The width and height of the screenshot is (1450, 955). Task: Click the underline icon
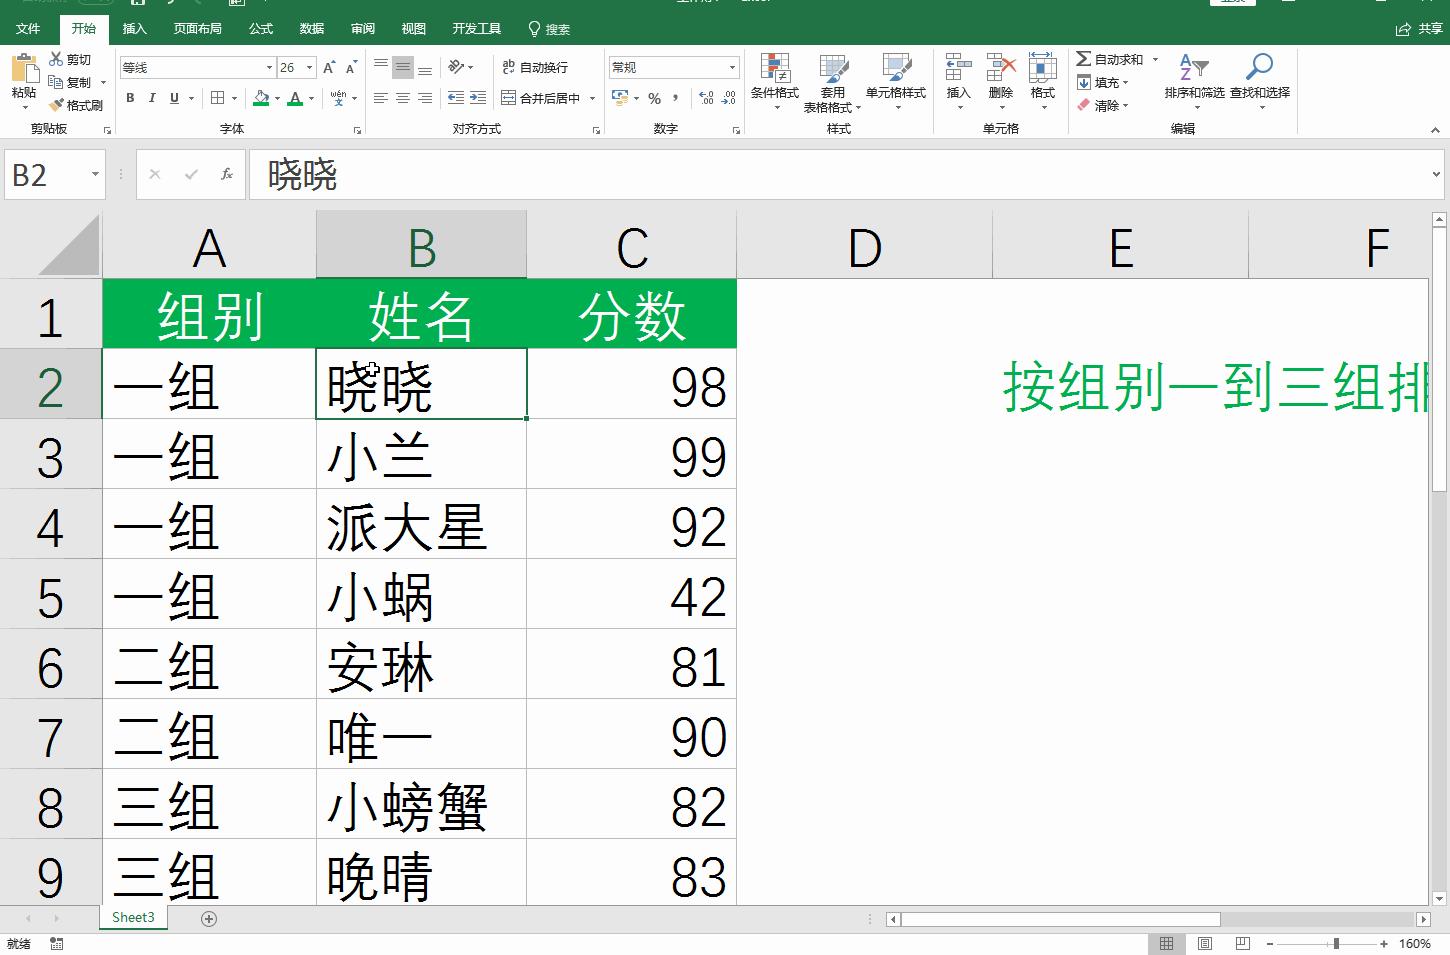172,98
